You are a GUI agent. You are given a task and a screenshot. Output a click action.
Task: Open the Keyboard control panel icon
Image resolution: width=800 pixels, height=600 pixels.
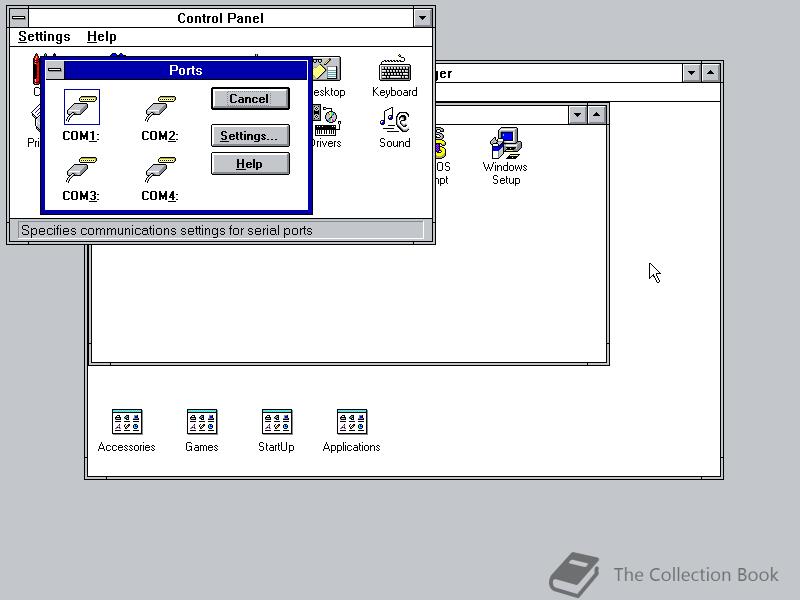[394, 76]
